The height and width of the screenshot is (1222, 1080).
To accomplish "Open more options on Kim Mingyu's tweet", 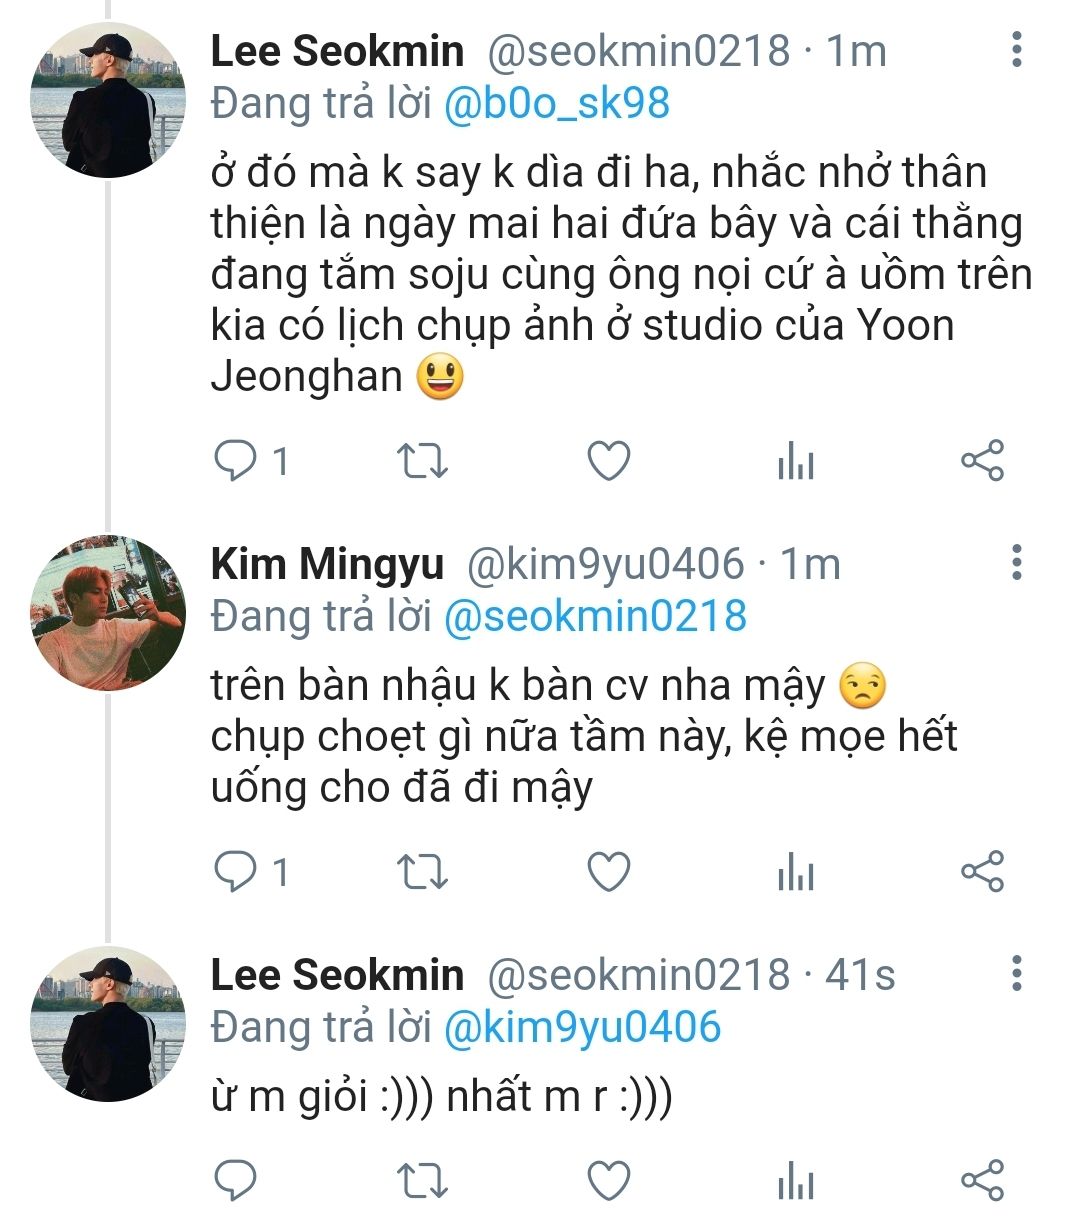I will tap(1016, 563).
